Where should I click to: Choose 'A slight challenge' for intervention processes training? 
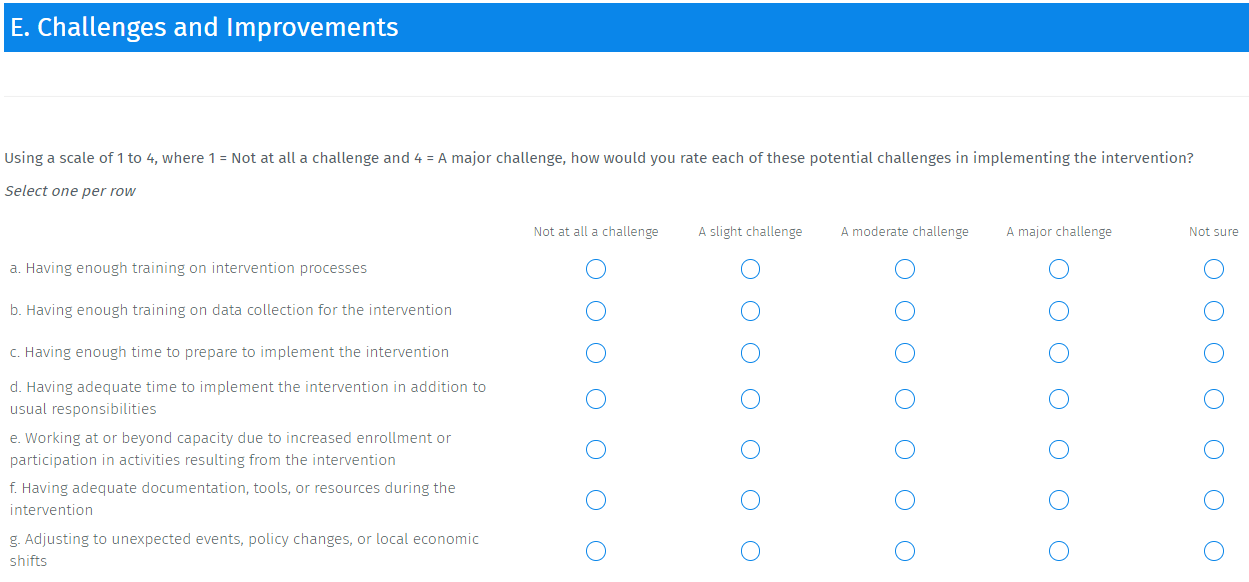tap(751, 269)
